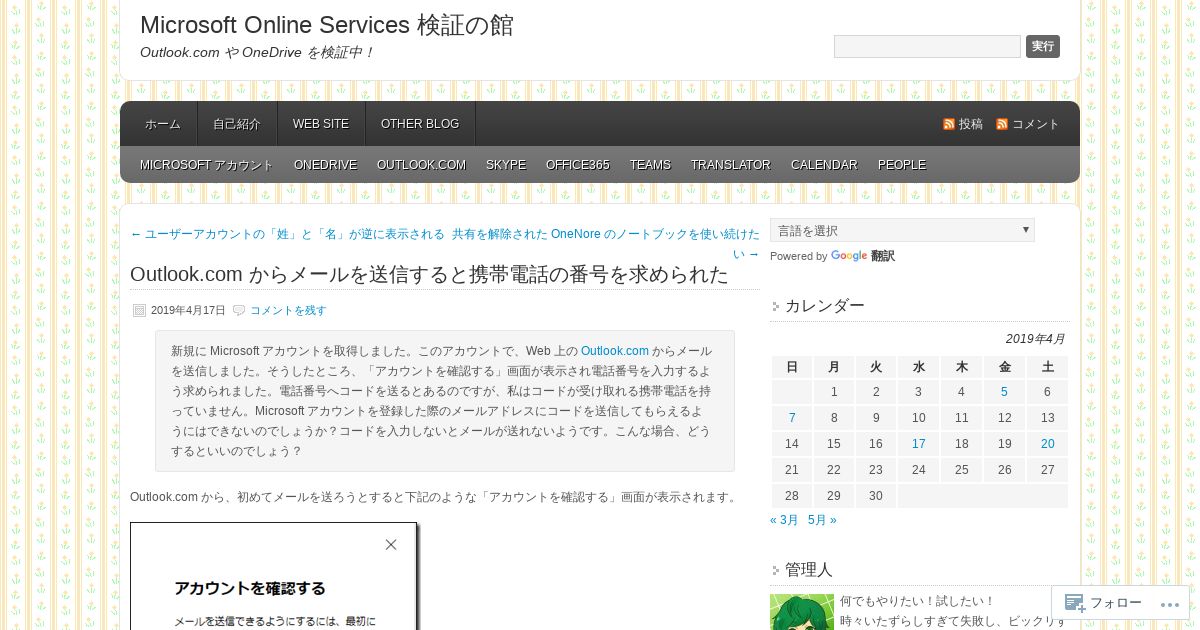Open calendar date 17
1200x630 pixels.
pos(919,444)
